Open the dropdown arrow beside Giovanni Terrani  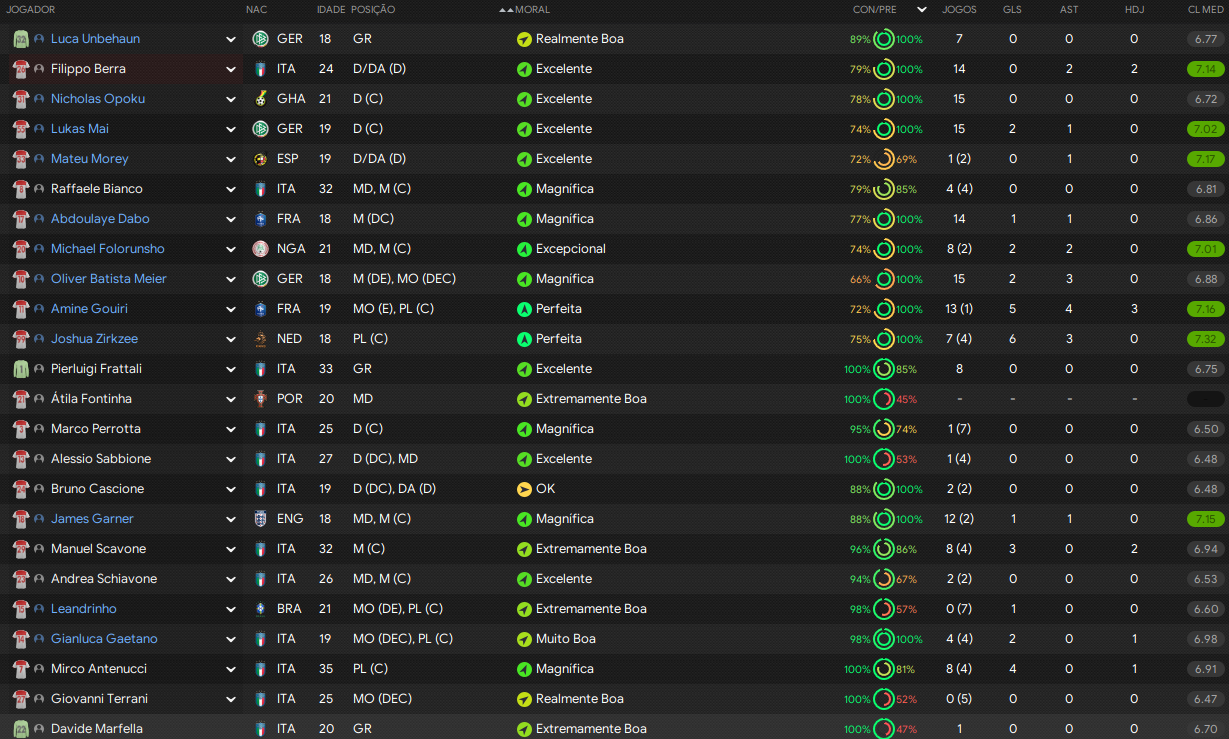(231, 699)
